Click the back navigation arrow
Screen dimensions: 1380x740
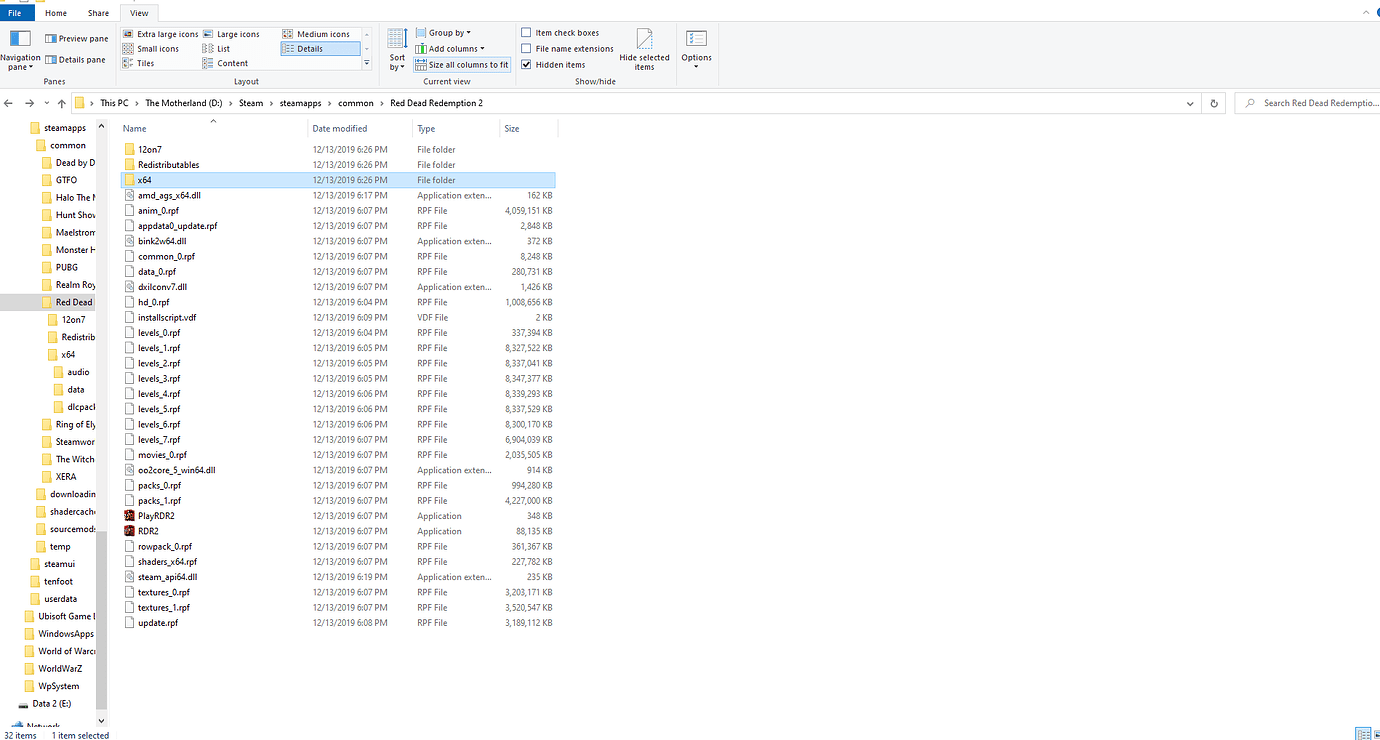[8, 102]
